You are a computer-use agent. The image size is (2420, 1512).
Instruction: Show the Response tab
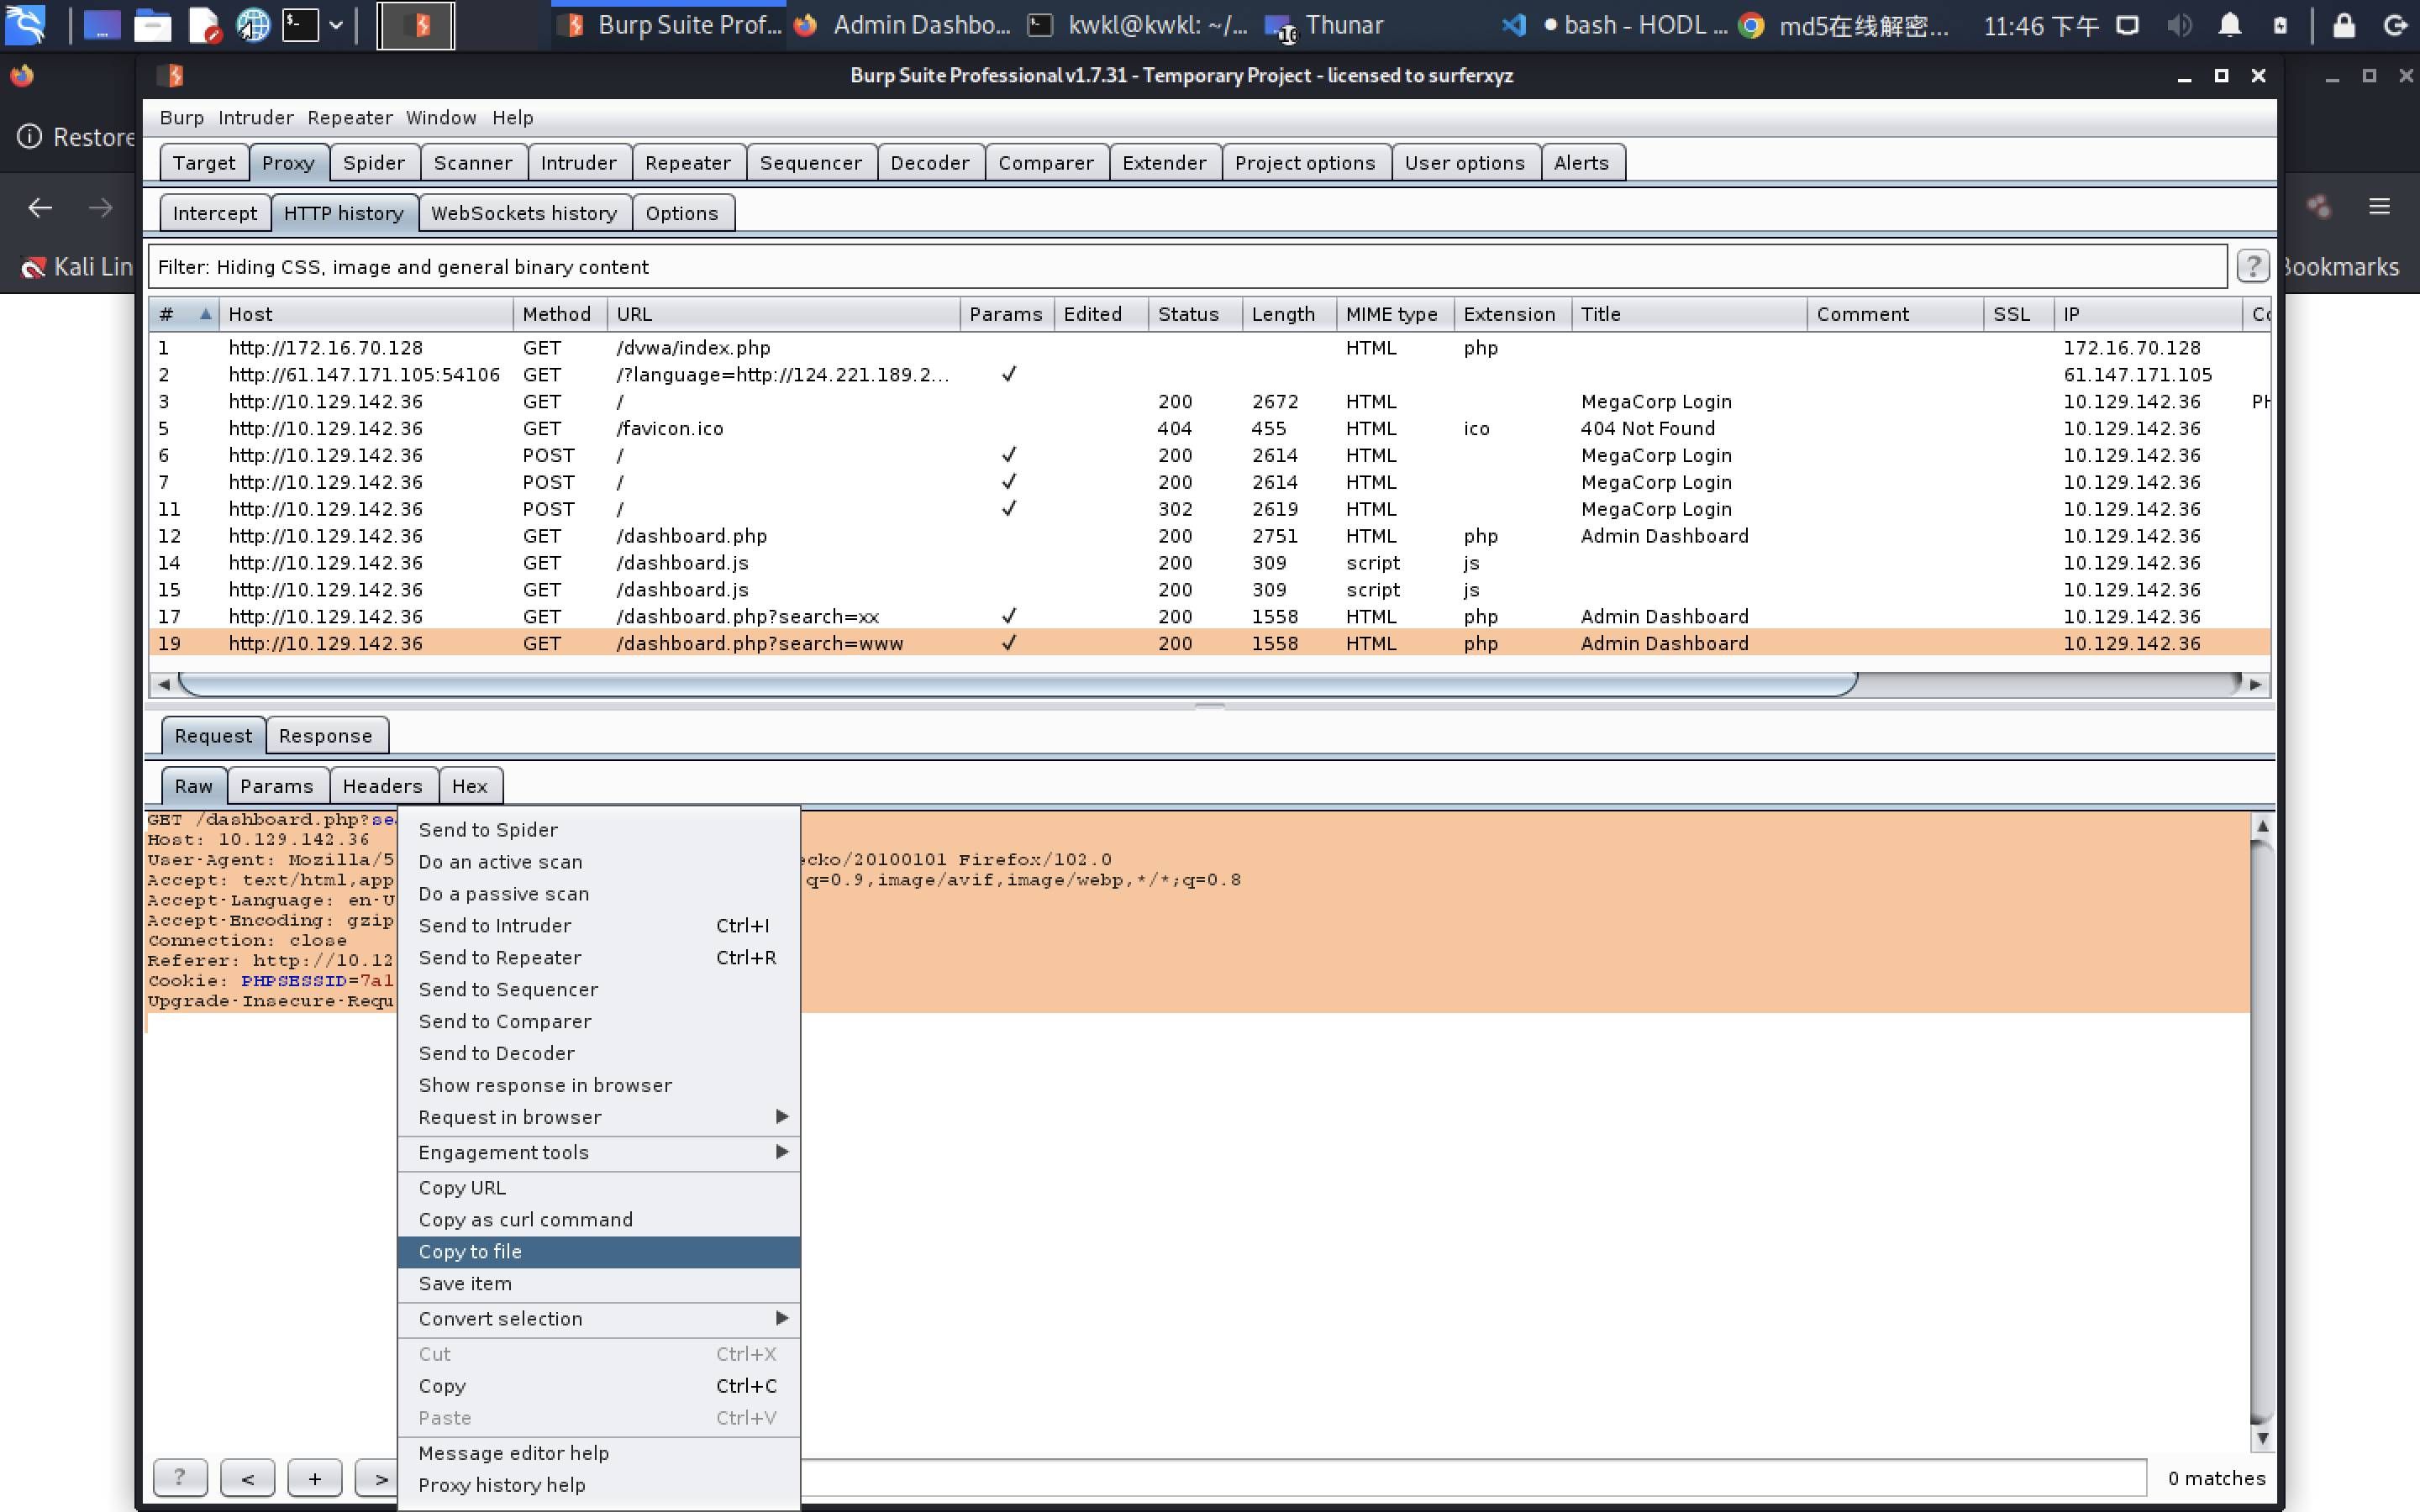click(x=326, y=736)
